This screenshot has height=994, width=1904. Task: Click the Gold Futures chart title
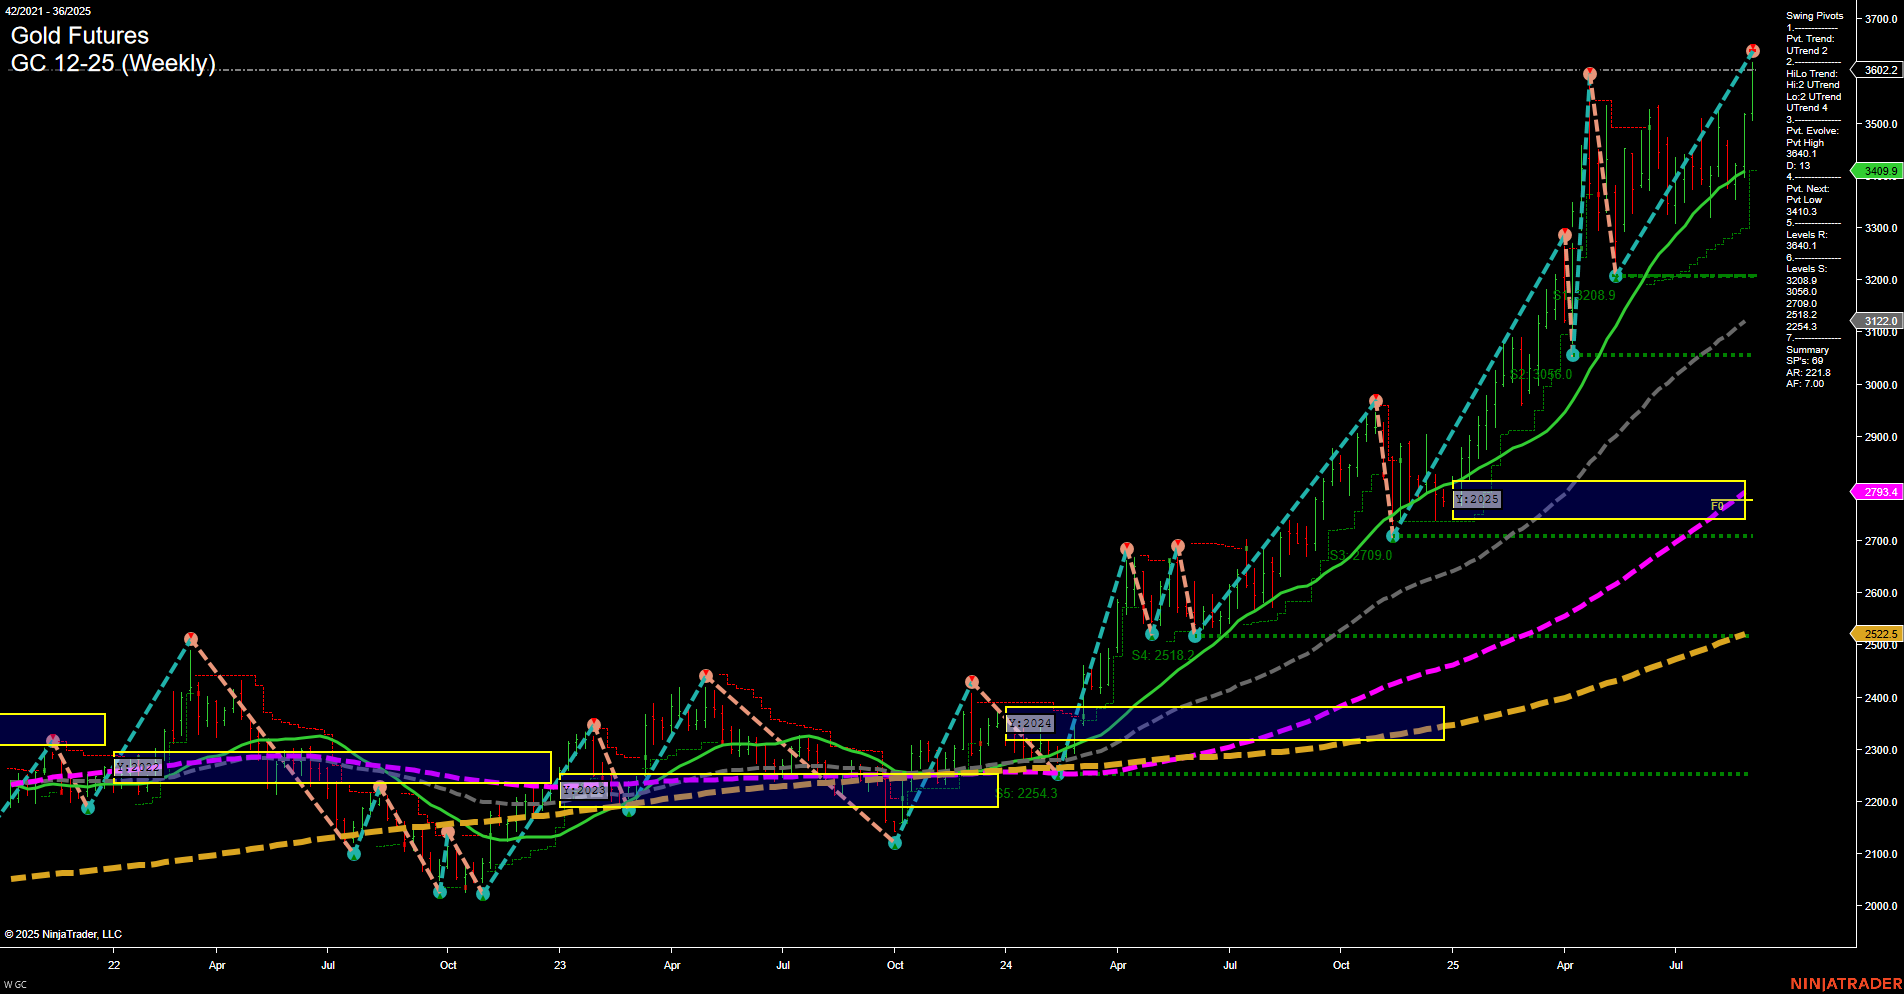point(78,35)
